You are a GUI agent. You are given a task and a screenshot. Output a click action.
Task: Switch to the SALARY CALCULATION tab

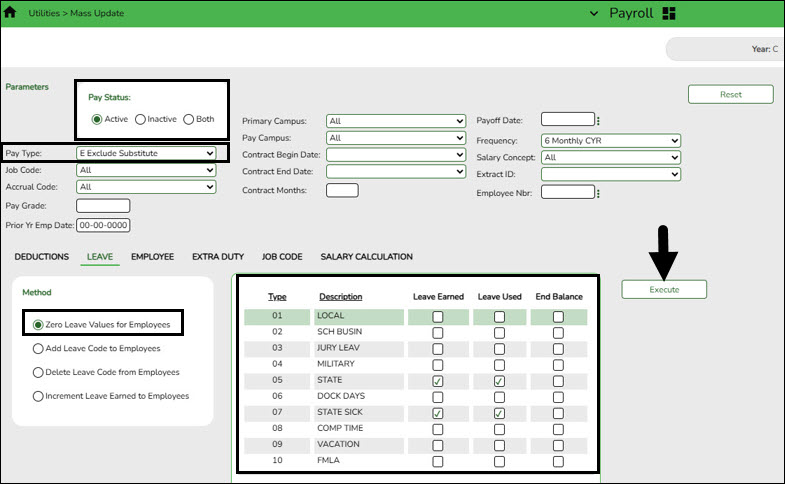(x=366, y=257)
